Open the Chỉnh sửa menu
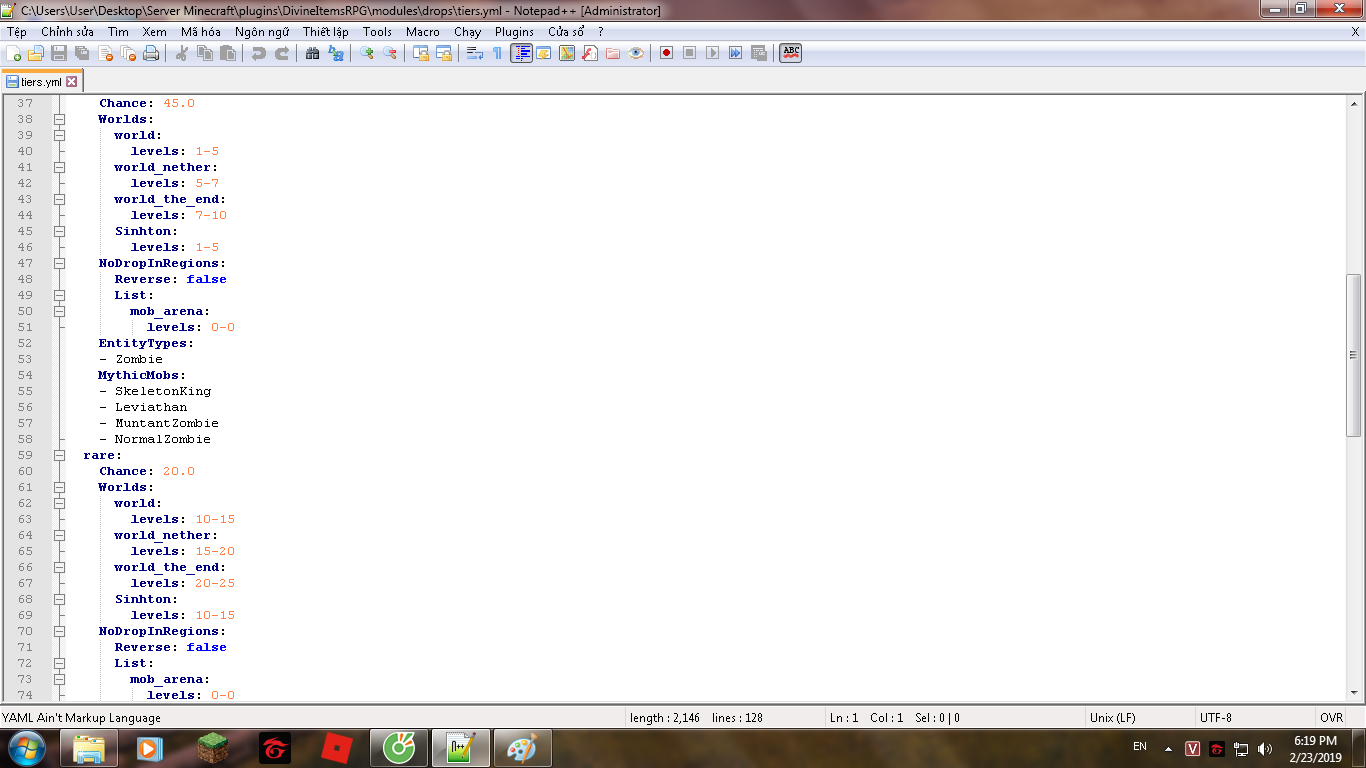The height and width of the screenshot is (768, 1366). click(x=67, y=32)
